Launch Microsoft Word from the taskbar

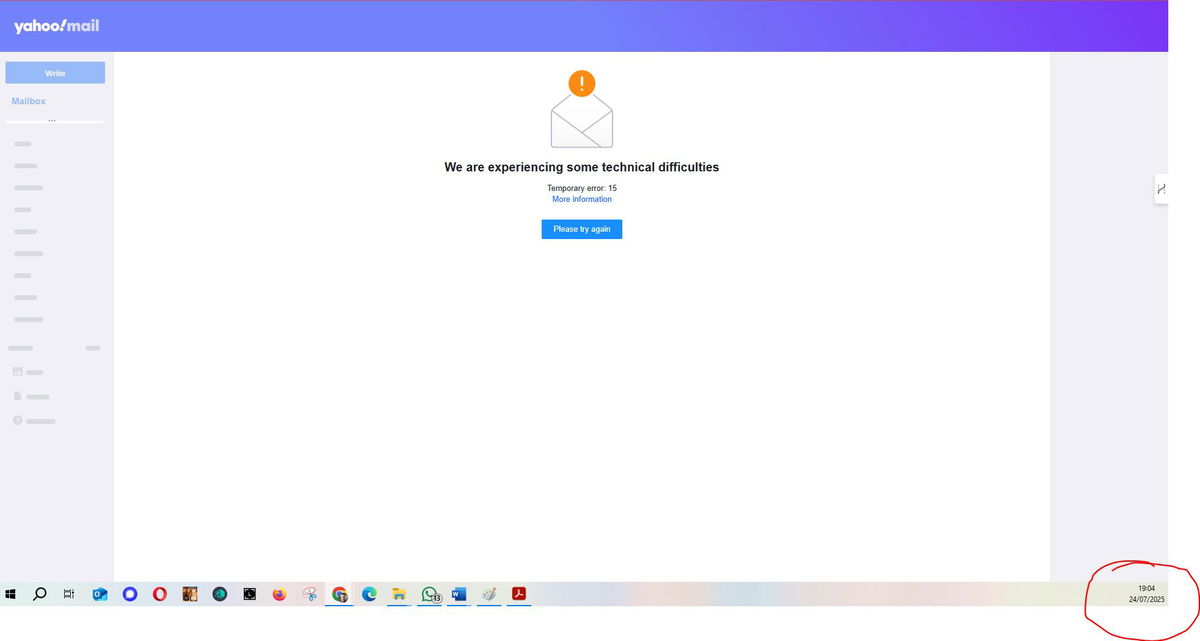[459, 593]
